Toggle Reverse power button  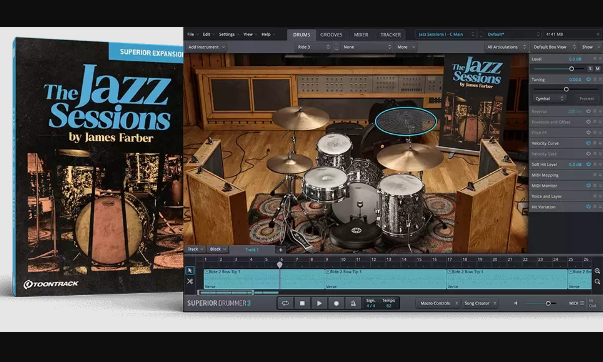coord(588,111)
